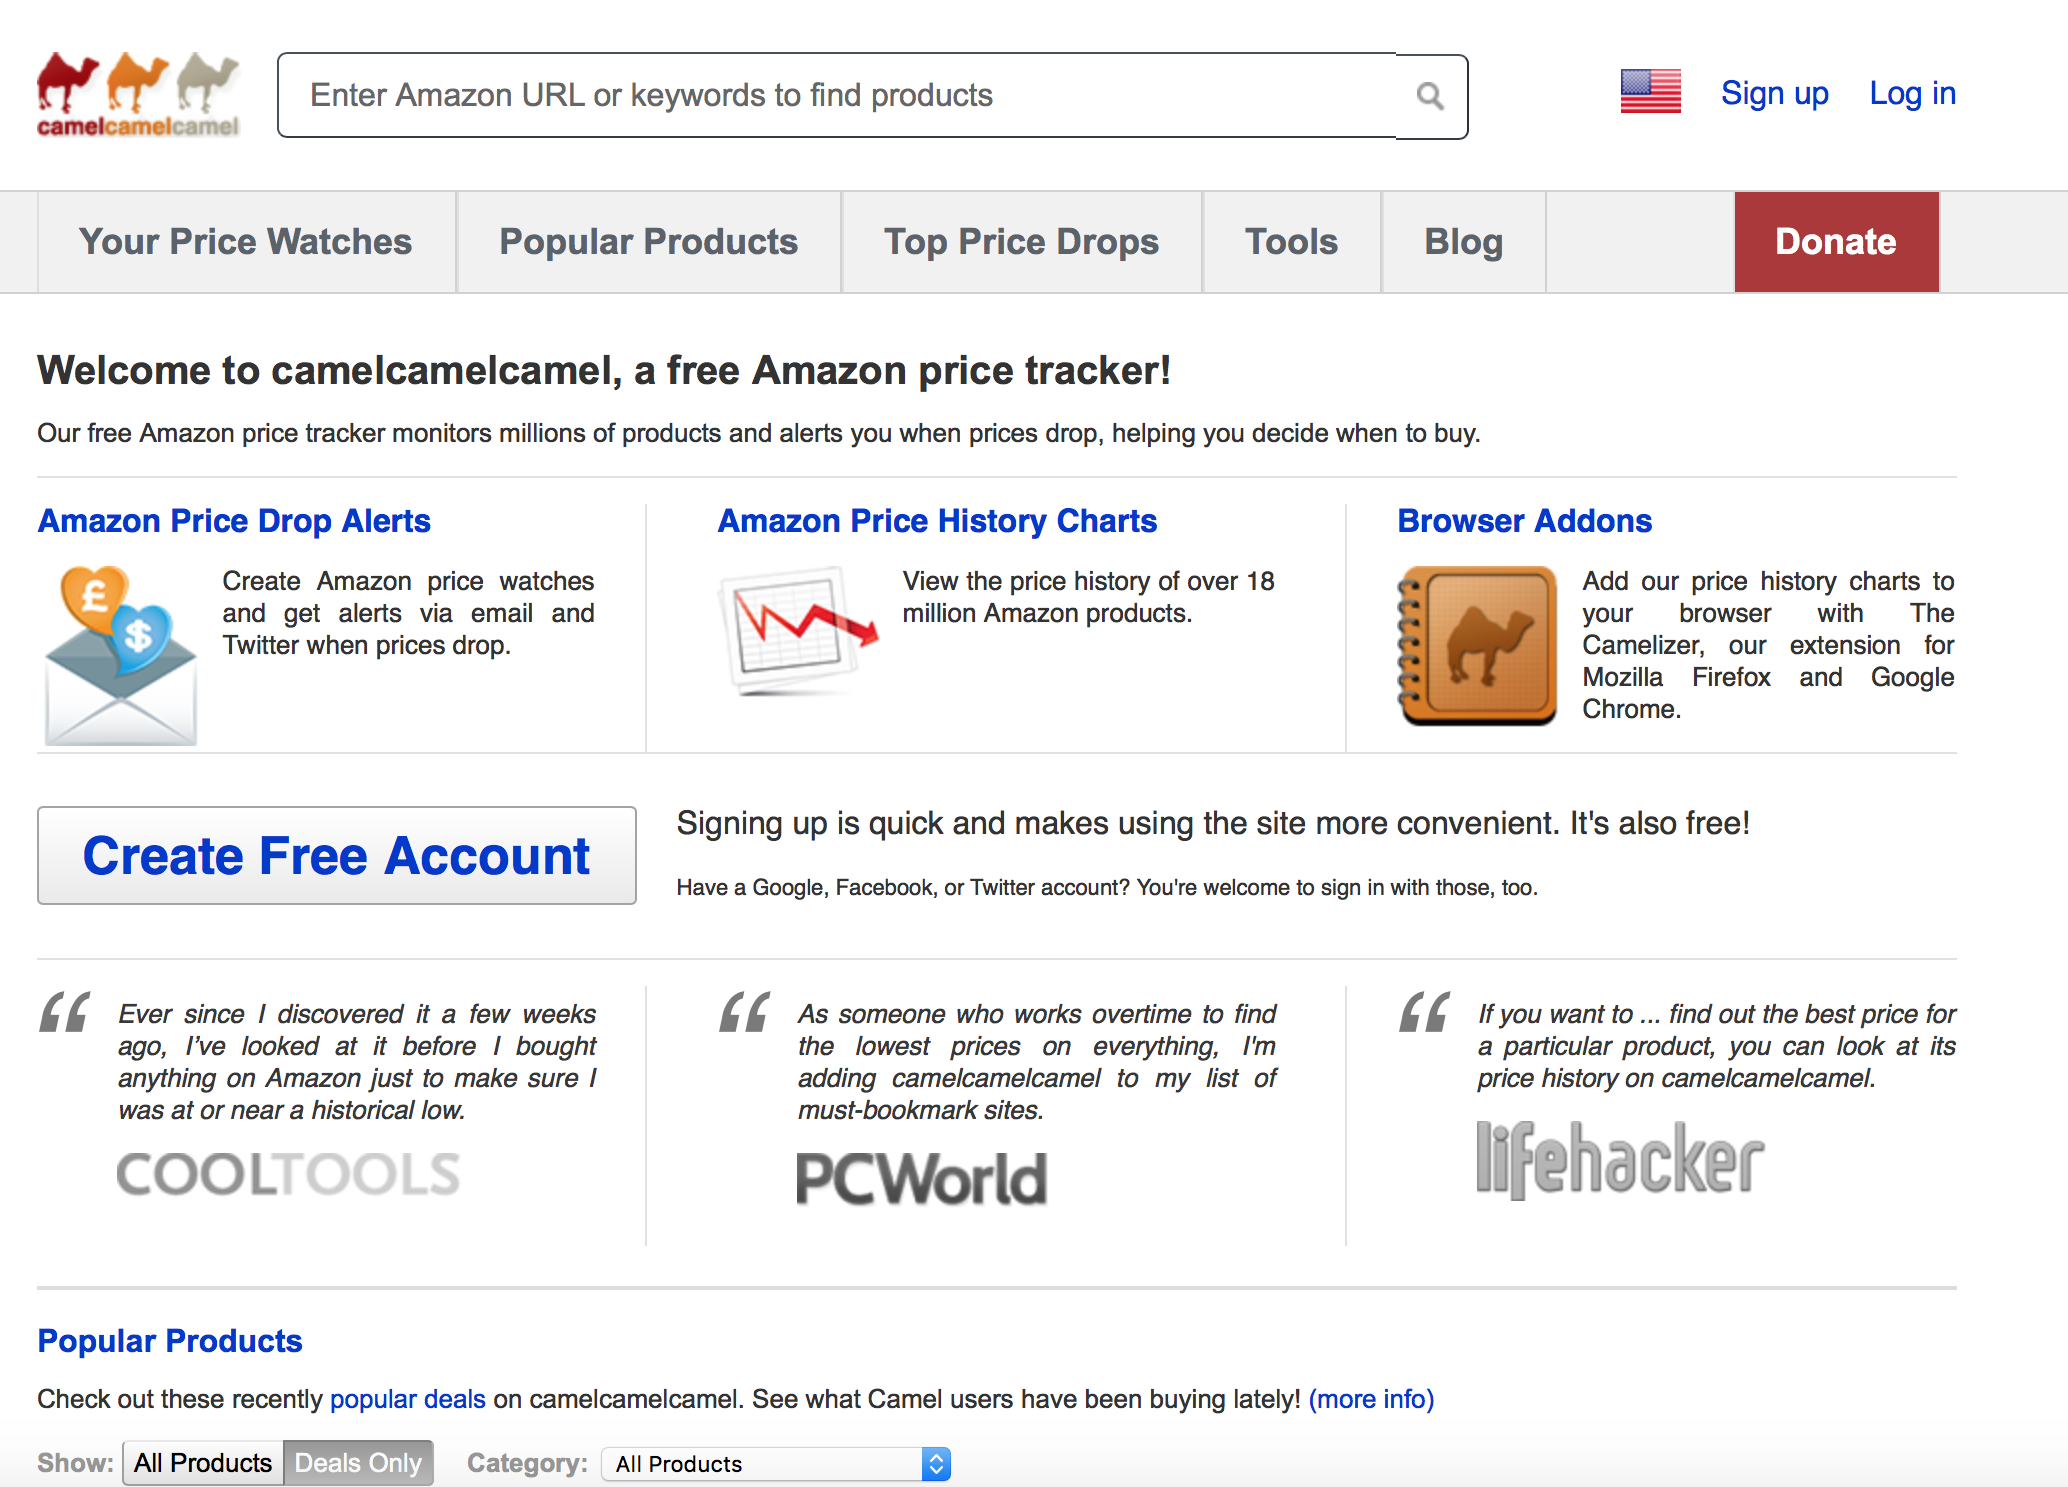The width and height of the screenshot is (2068, 1487).
Task: Follow the Sign up link
Action: [x=1774, y=93]
